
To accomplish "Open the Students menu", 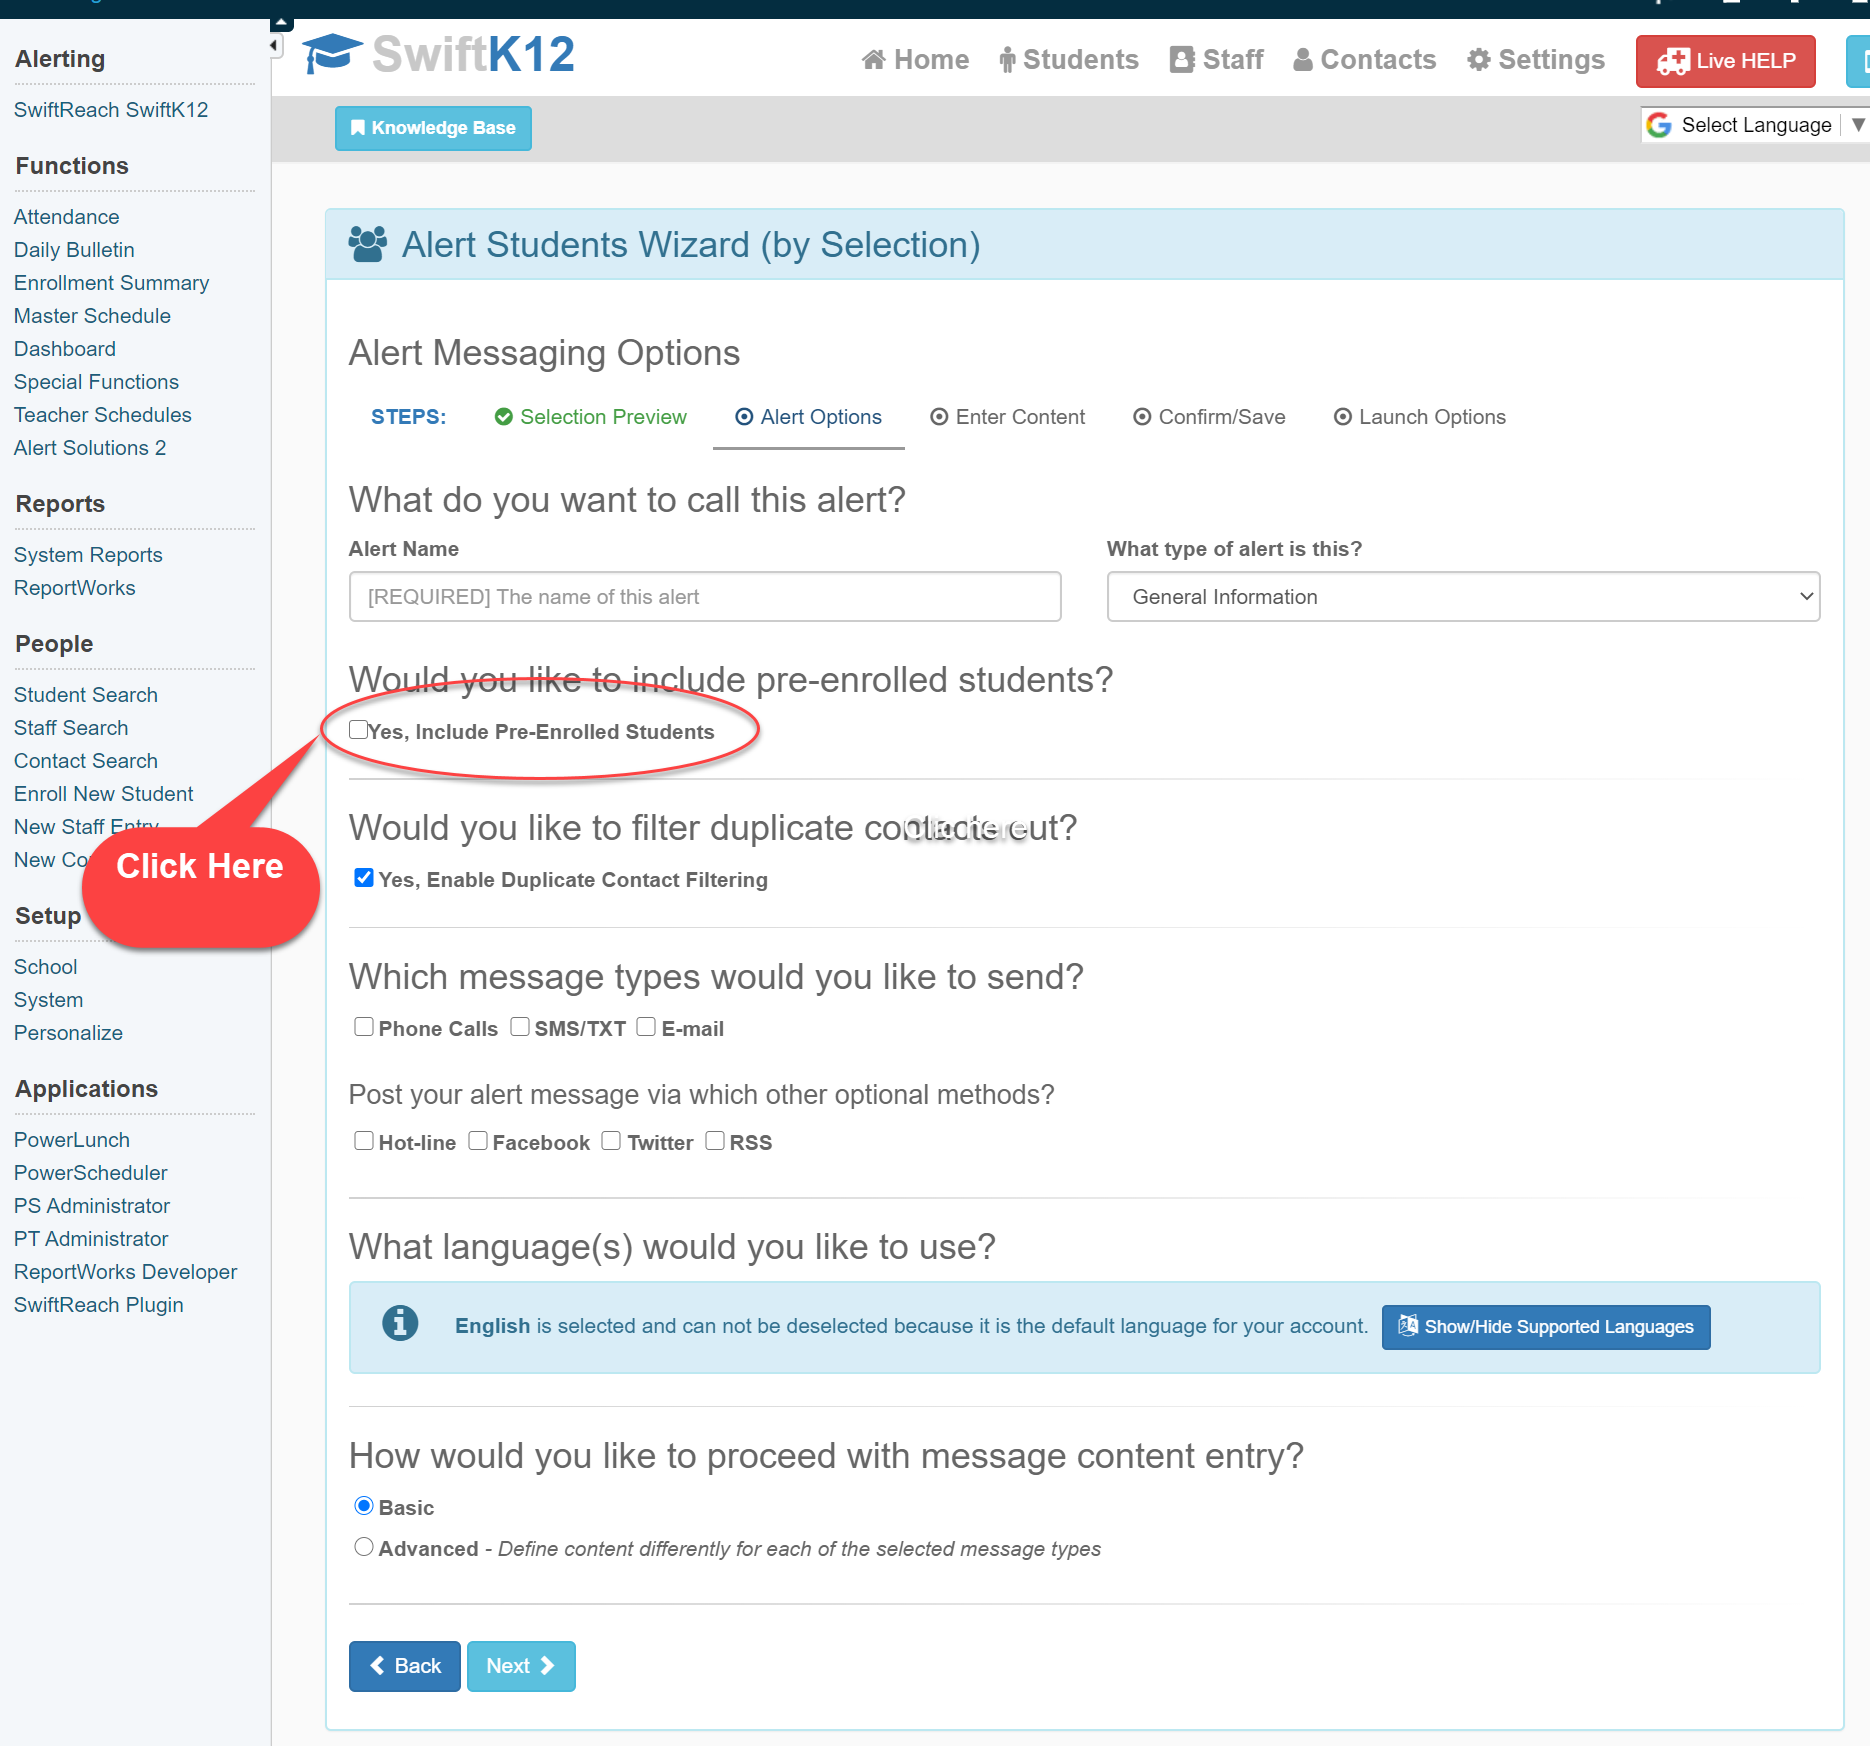I will [x=1069, y=60].
